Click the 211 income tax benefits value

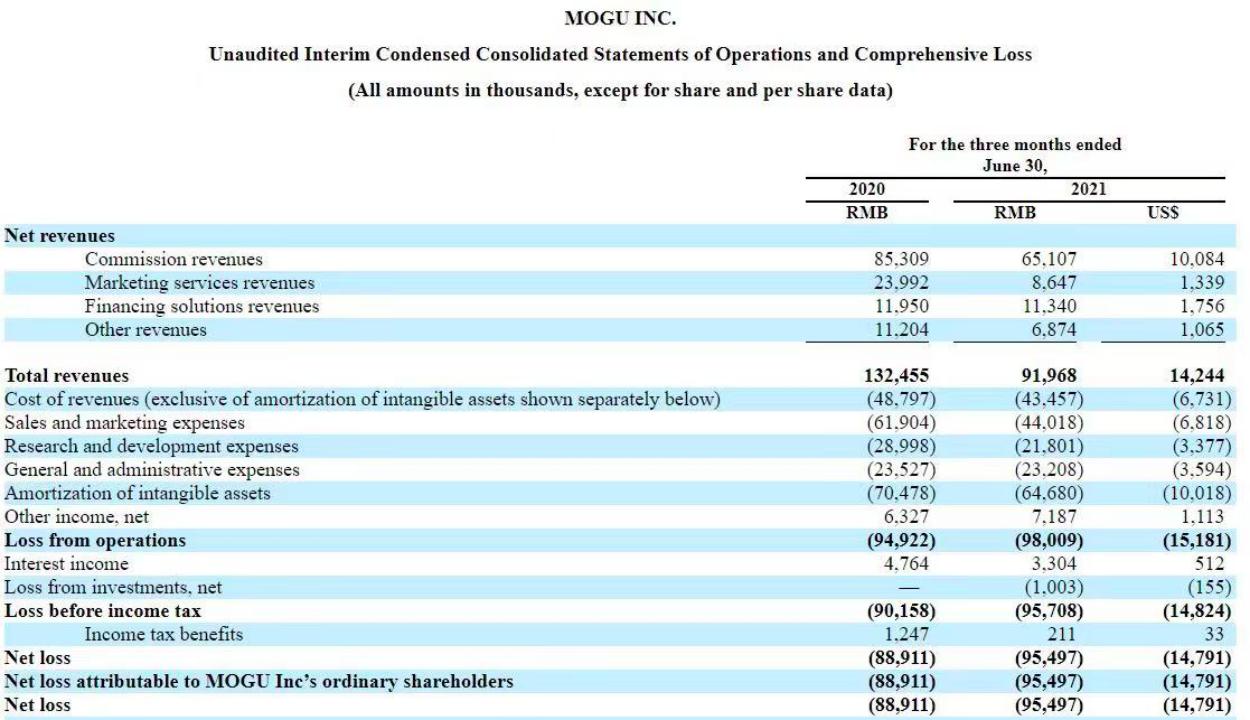click(1062, 634)
